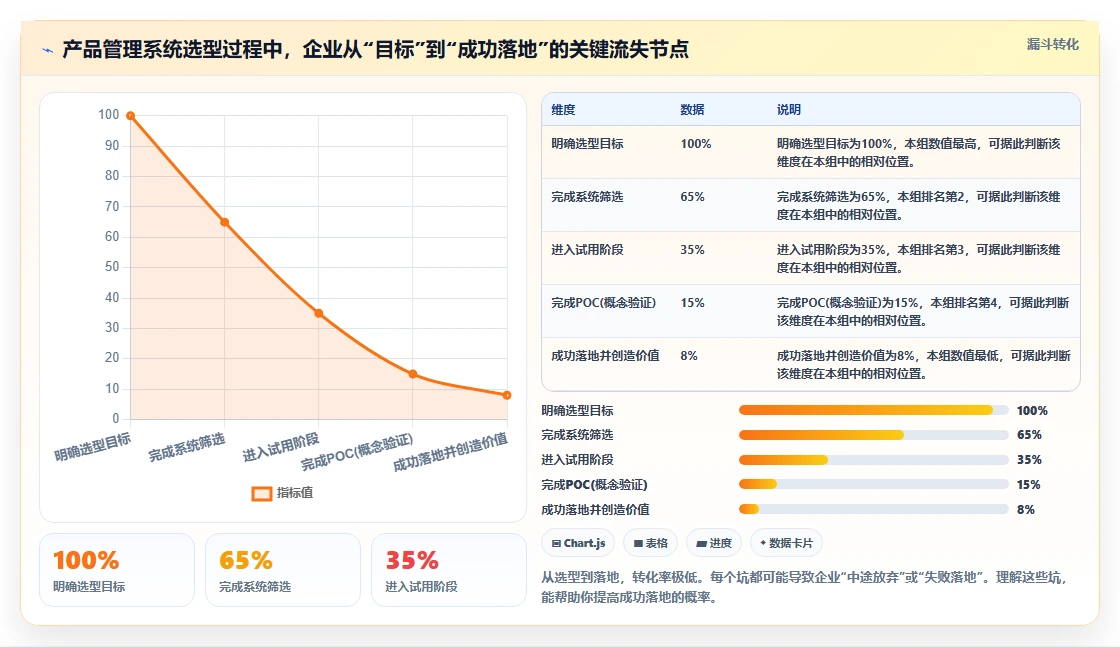Image resolution: width=1120 pixels, height=647 pixels.
Task: Click the x-axis label 完成POC(概念验证)
Action: point(357,452)
